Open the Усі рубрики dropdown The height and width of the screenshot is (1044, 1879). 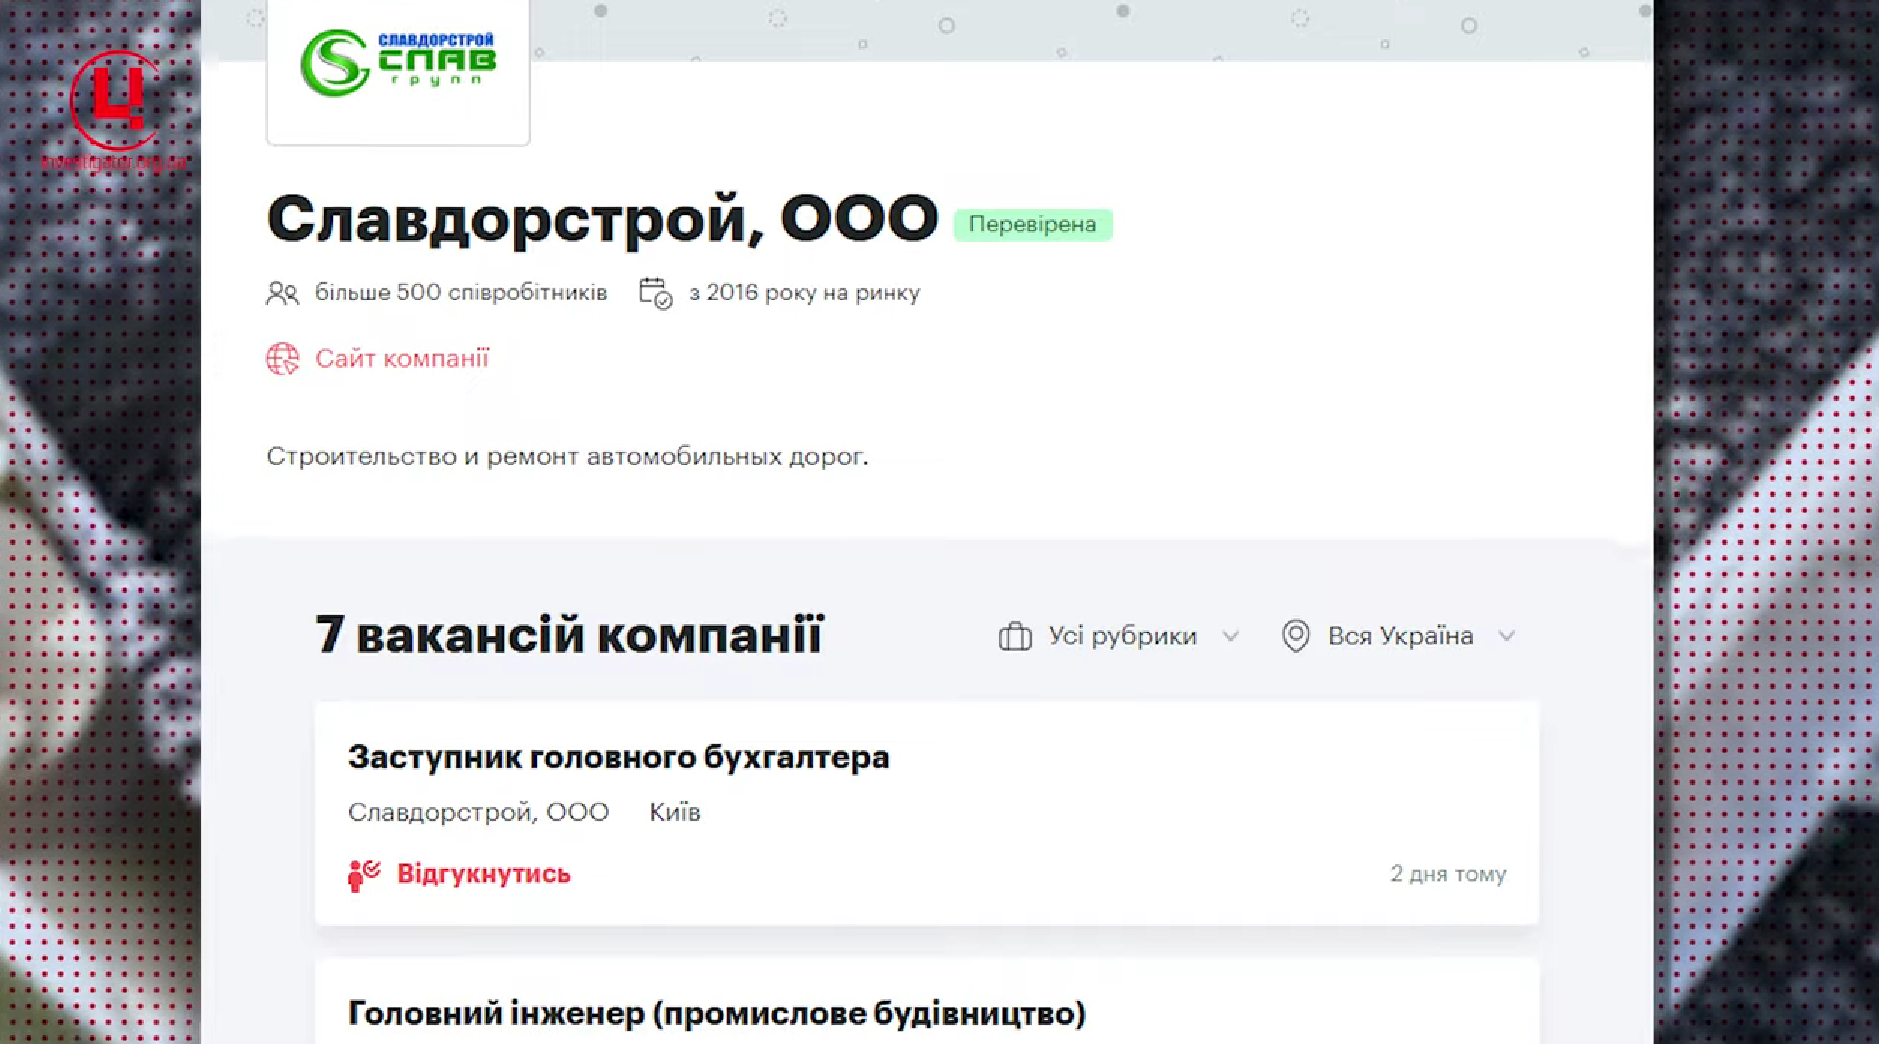click(x=1122, y=636)
